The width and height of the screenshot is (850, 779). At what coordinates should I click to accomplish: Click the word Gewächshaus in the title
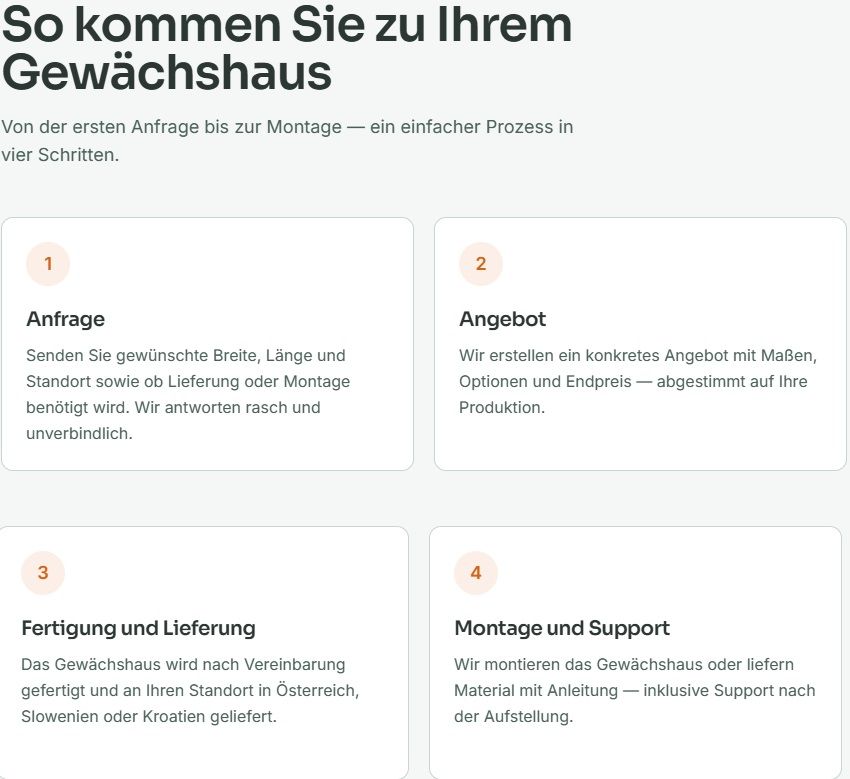coord(167,73)
